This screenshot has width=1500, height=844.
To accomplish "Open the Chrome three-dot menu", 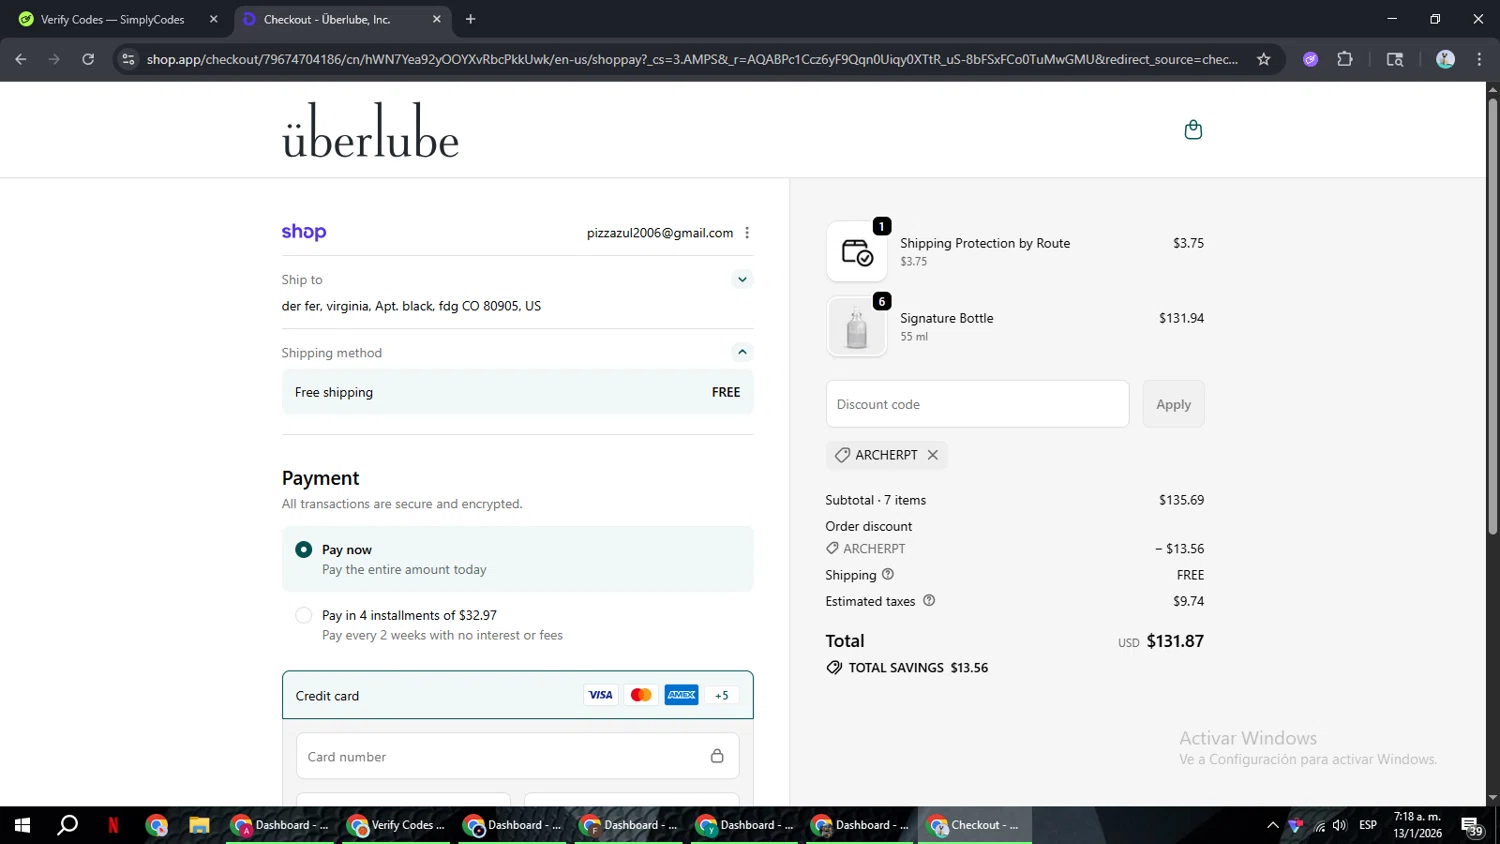I will pyautogui.click(x=1479, y=59).
